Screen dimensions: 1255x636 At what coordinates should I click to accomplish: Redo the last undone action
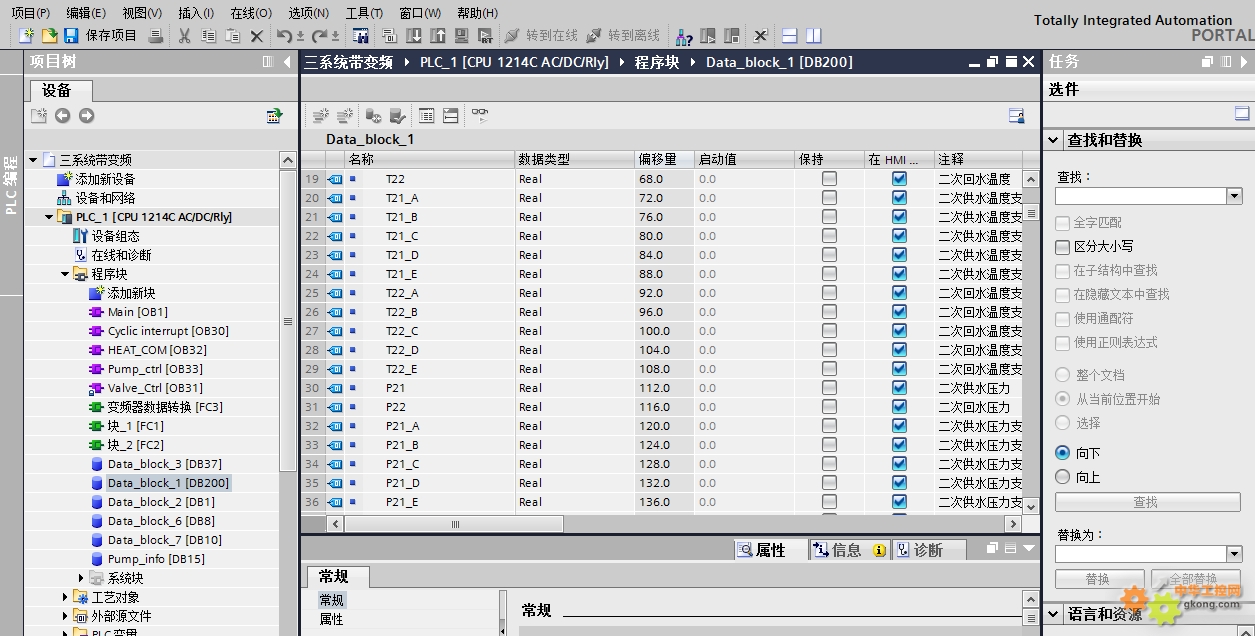pos(320,36)
